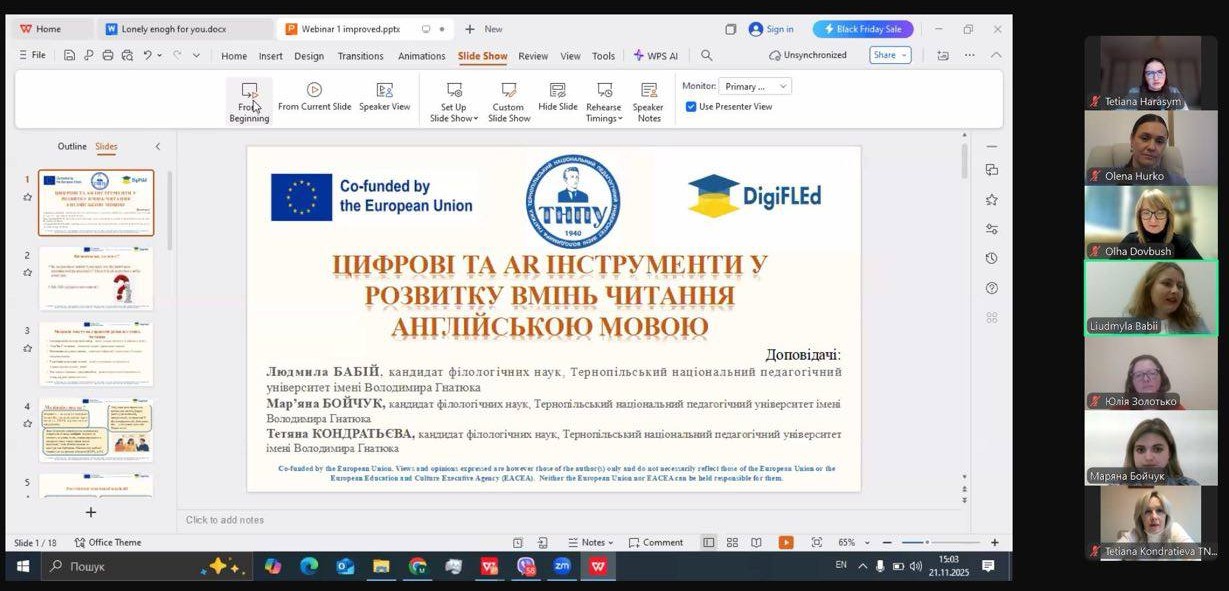
Task: Select slide 3 thumbnail in slide panel
Action: (96, 353)
